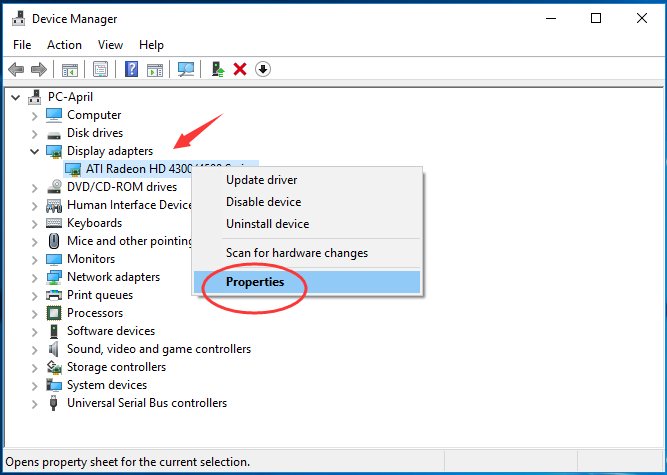The image size is (667, 475).
Task: Click the Properties sheet toolbar icon
Action: coord(100,69)
